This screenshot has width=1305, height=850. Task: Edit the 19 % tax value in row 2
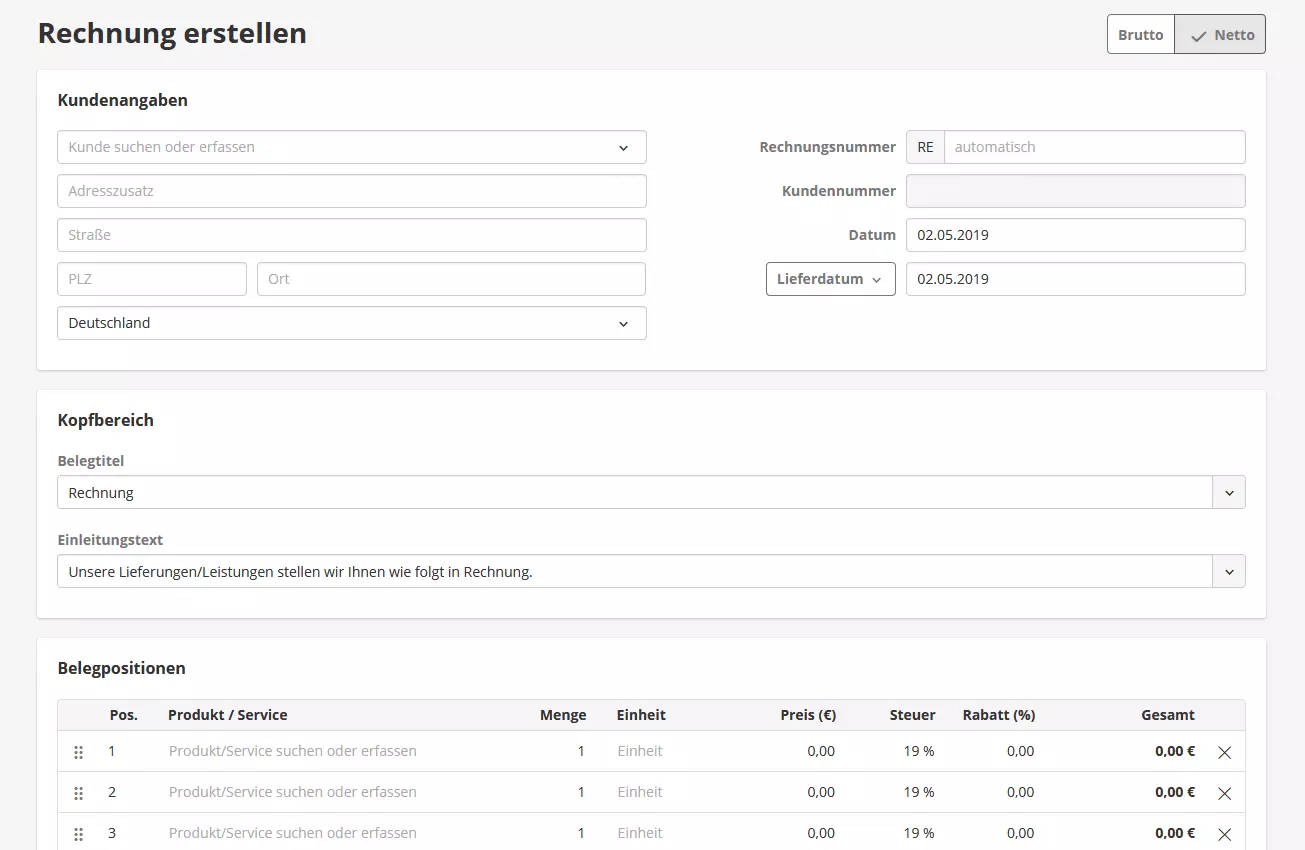coord(918,792)
